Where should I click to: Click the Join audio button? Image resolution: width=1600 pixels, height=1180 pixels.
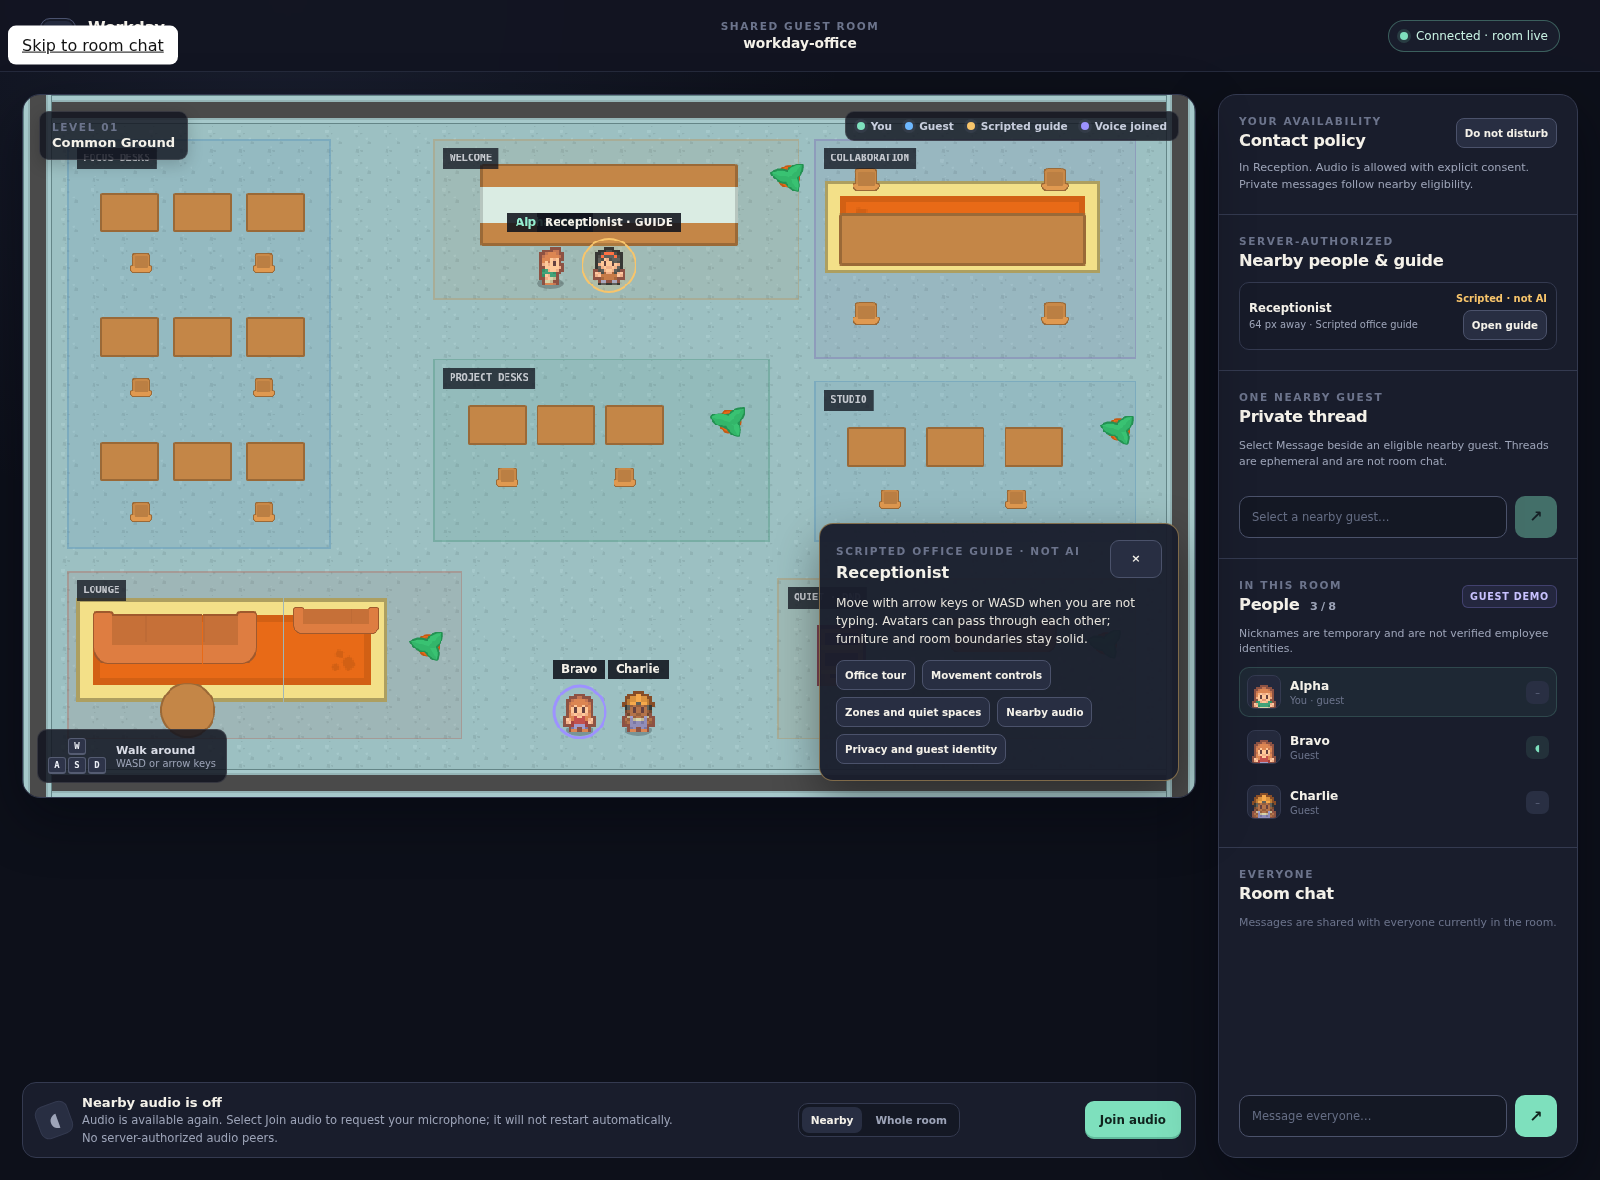click(1133, 1120)
